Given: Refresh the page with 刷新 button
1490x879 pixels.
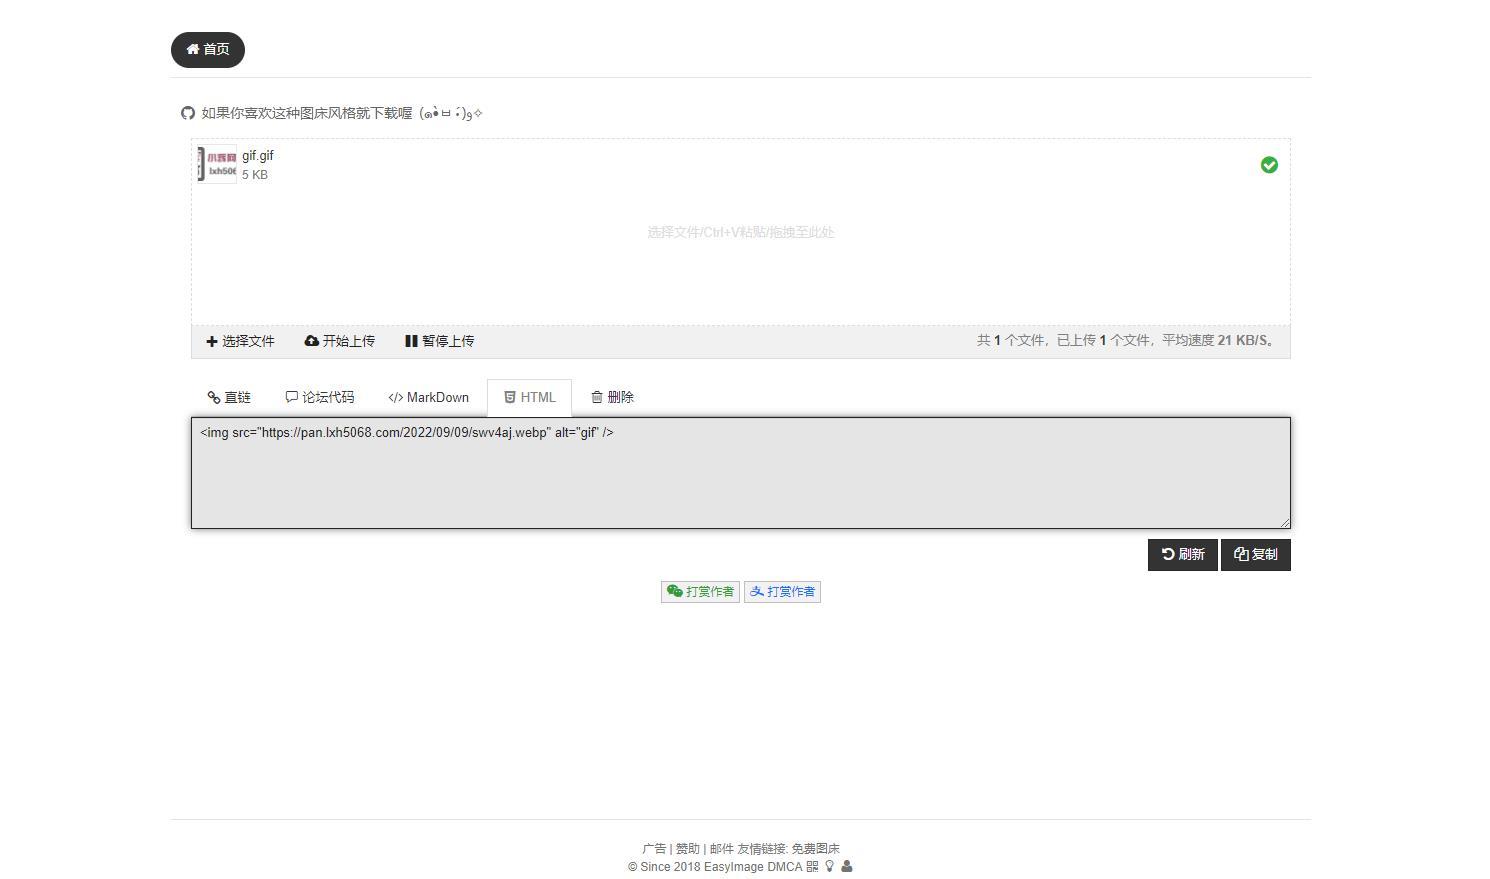Looking at the screenshot, I should pos(1183,555).
